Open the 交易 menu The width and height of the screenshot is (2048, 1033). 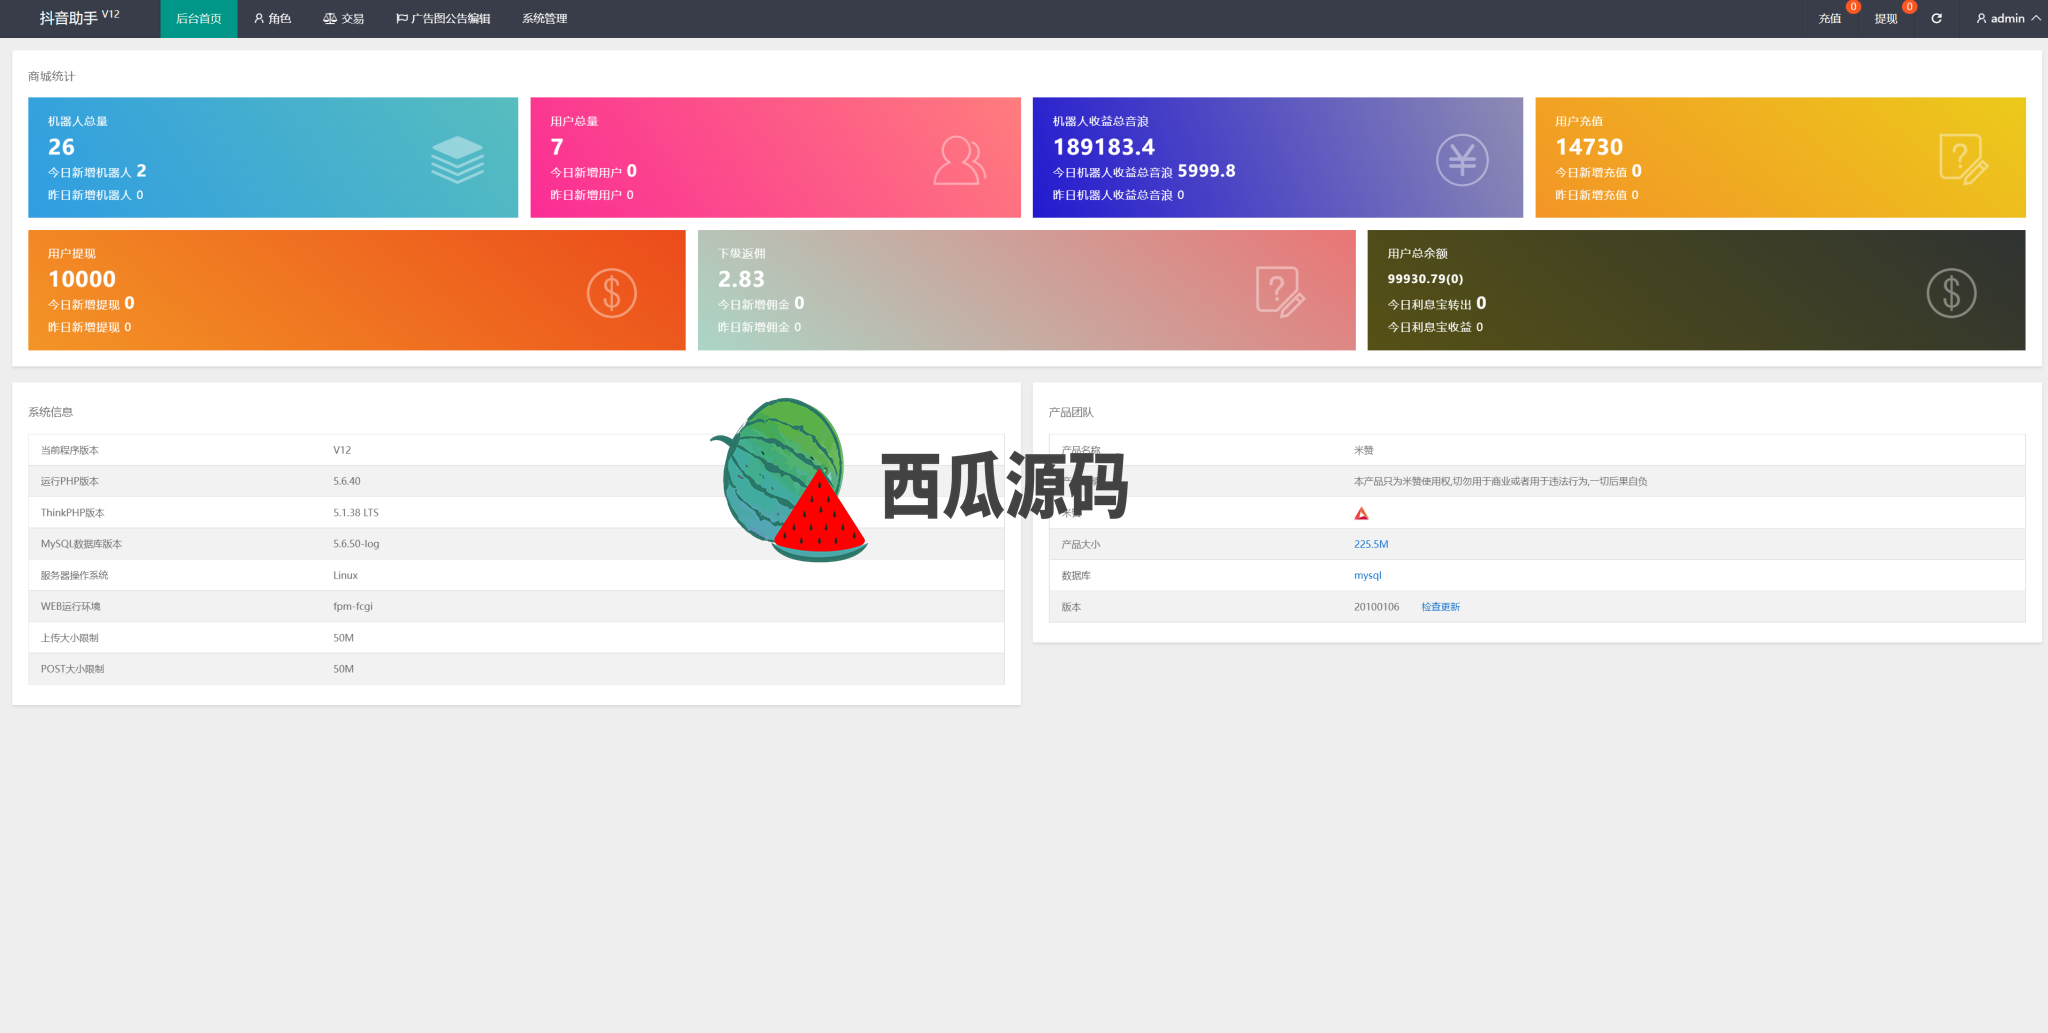[x=343, y=19]
